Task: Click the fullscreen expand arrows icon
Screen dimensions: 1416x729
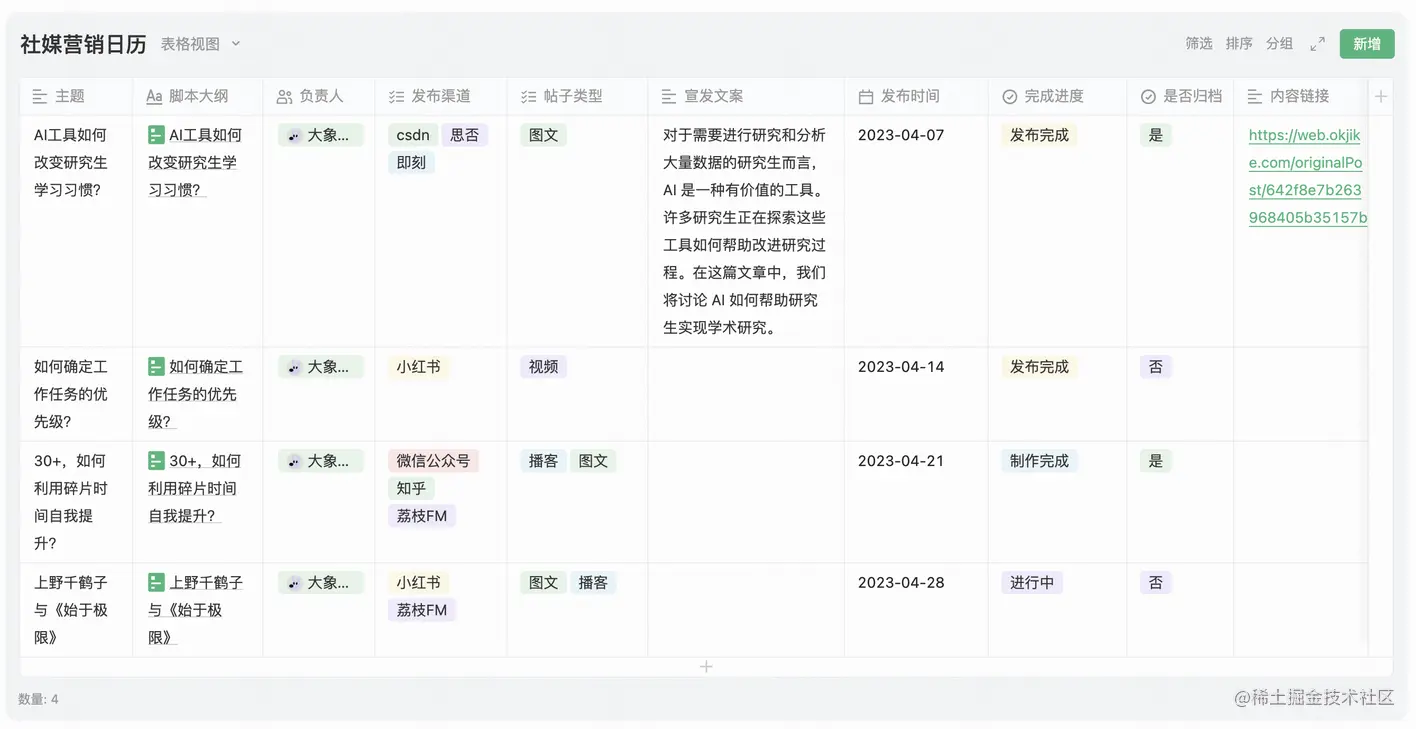Action: [x=1318, y=44]
